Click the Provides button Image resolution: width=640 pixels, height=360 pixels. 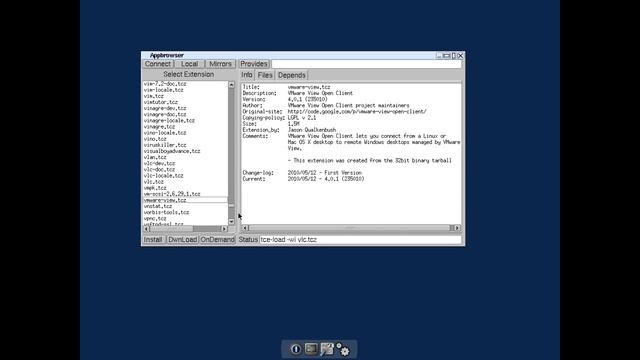pyautogui.click(x=253, y=64)
